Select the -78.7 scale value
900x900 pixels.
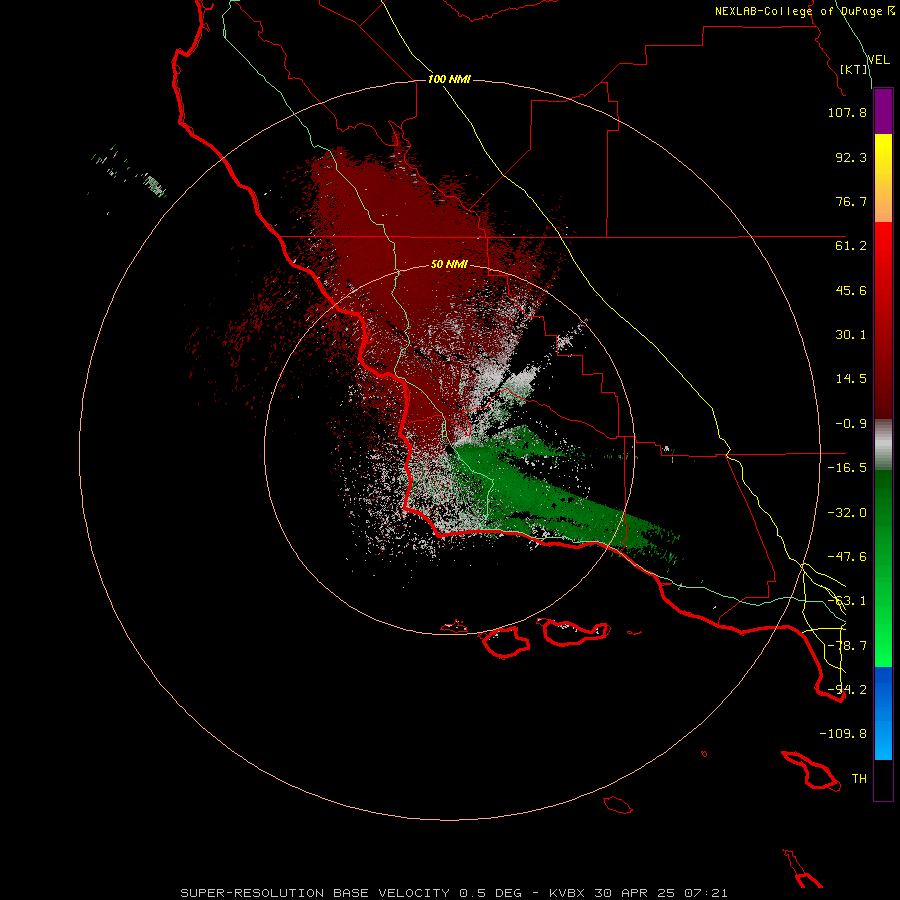[847, 646]
